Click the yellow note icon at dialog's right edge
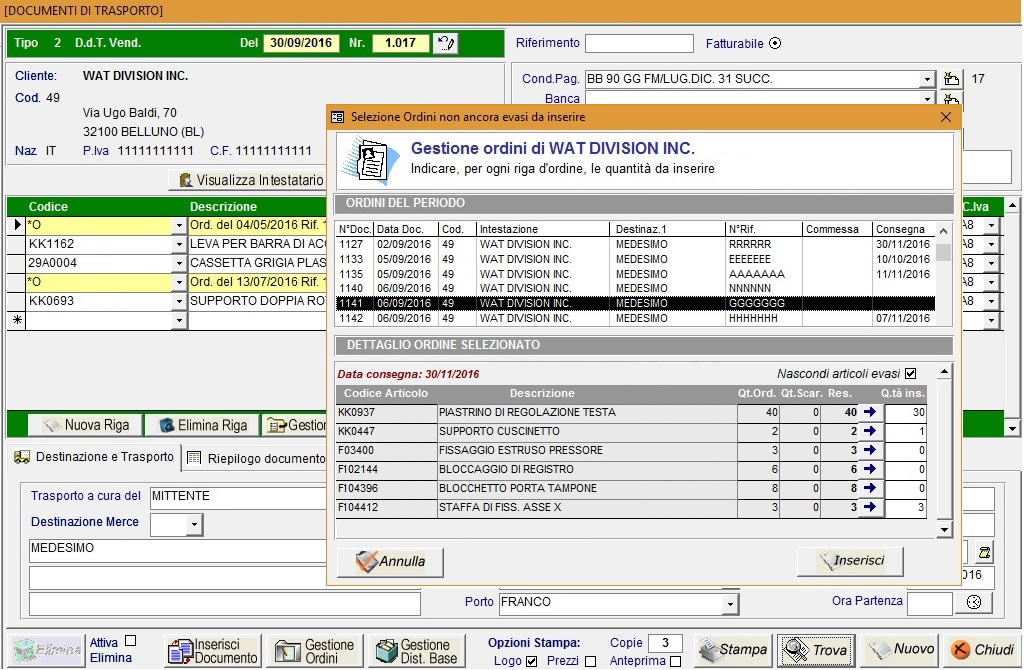Screen dimensions: 1024x670 pos(984,552)
